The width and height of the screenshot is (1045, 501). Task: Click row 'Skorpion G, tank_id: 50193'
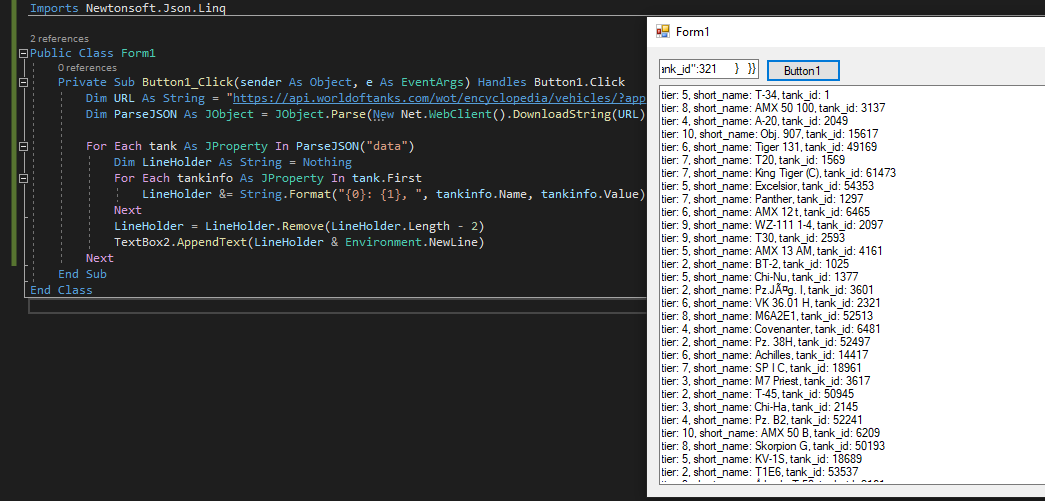(773, 446)
